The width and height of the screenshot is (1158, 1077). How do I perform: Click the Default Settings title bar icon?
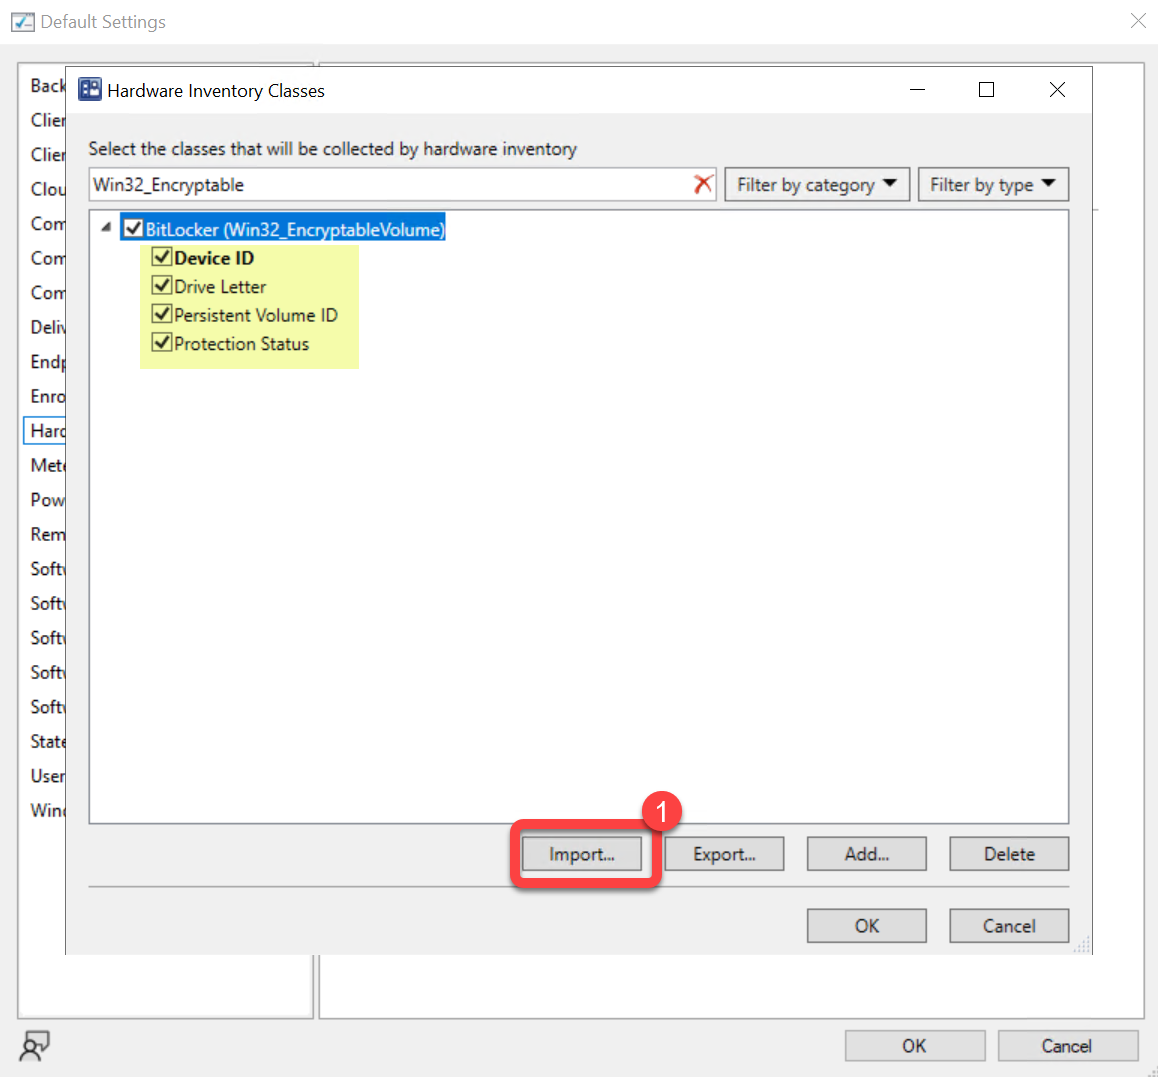pyautogui.click(x=22, y=21)
